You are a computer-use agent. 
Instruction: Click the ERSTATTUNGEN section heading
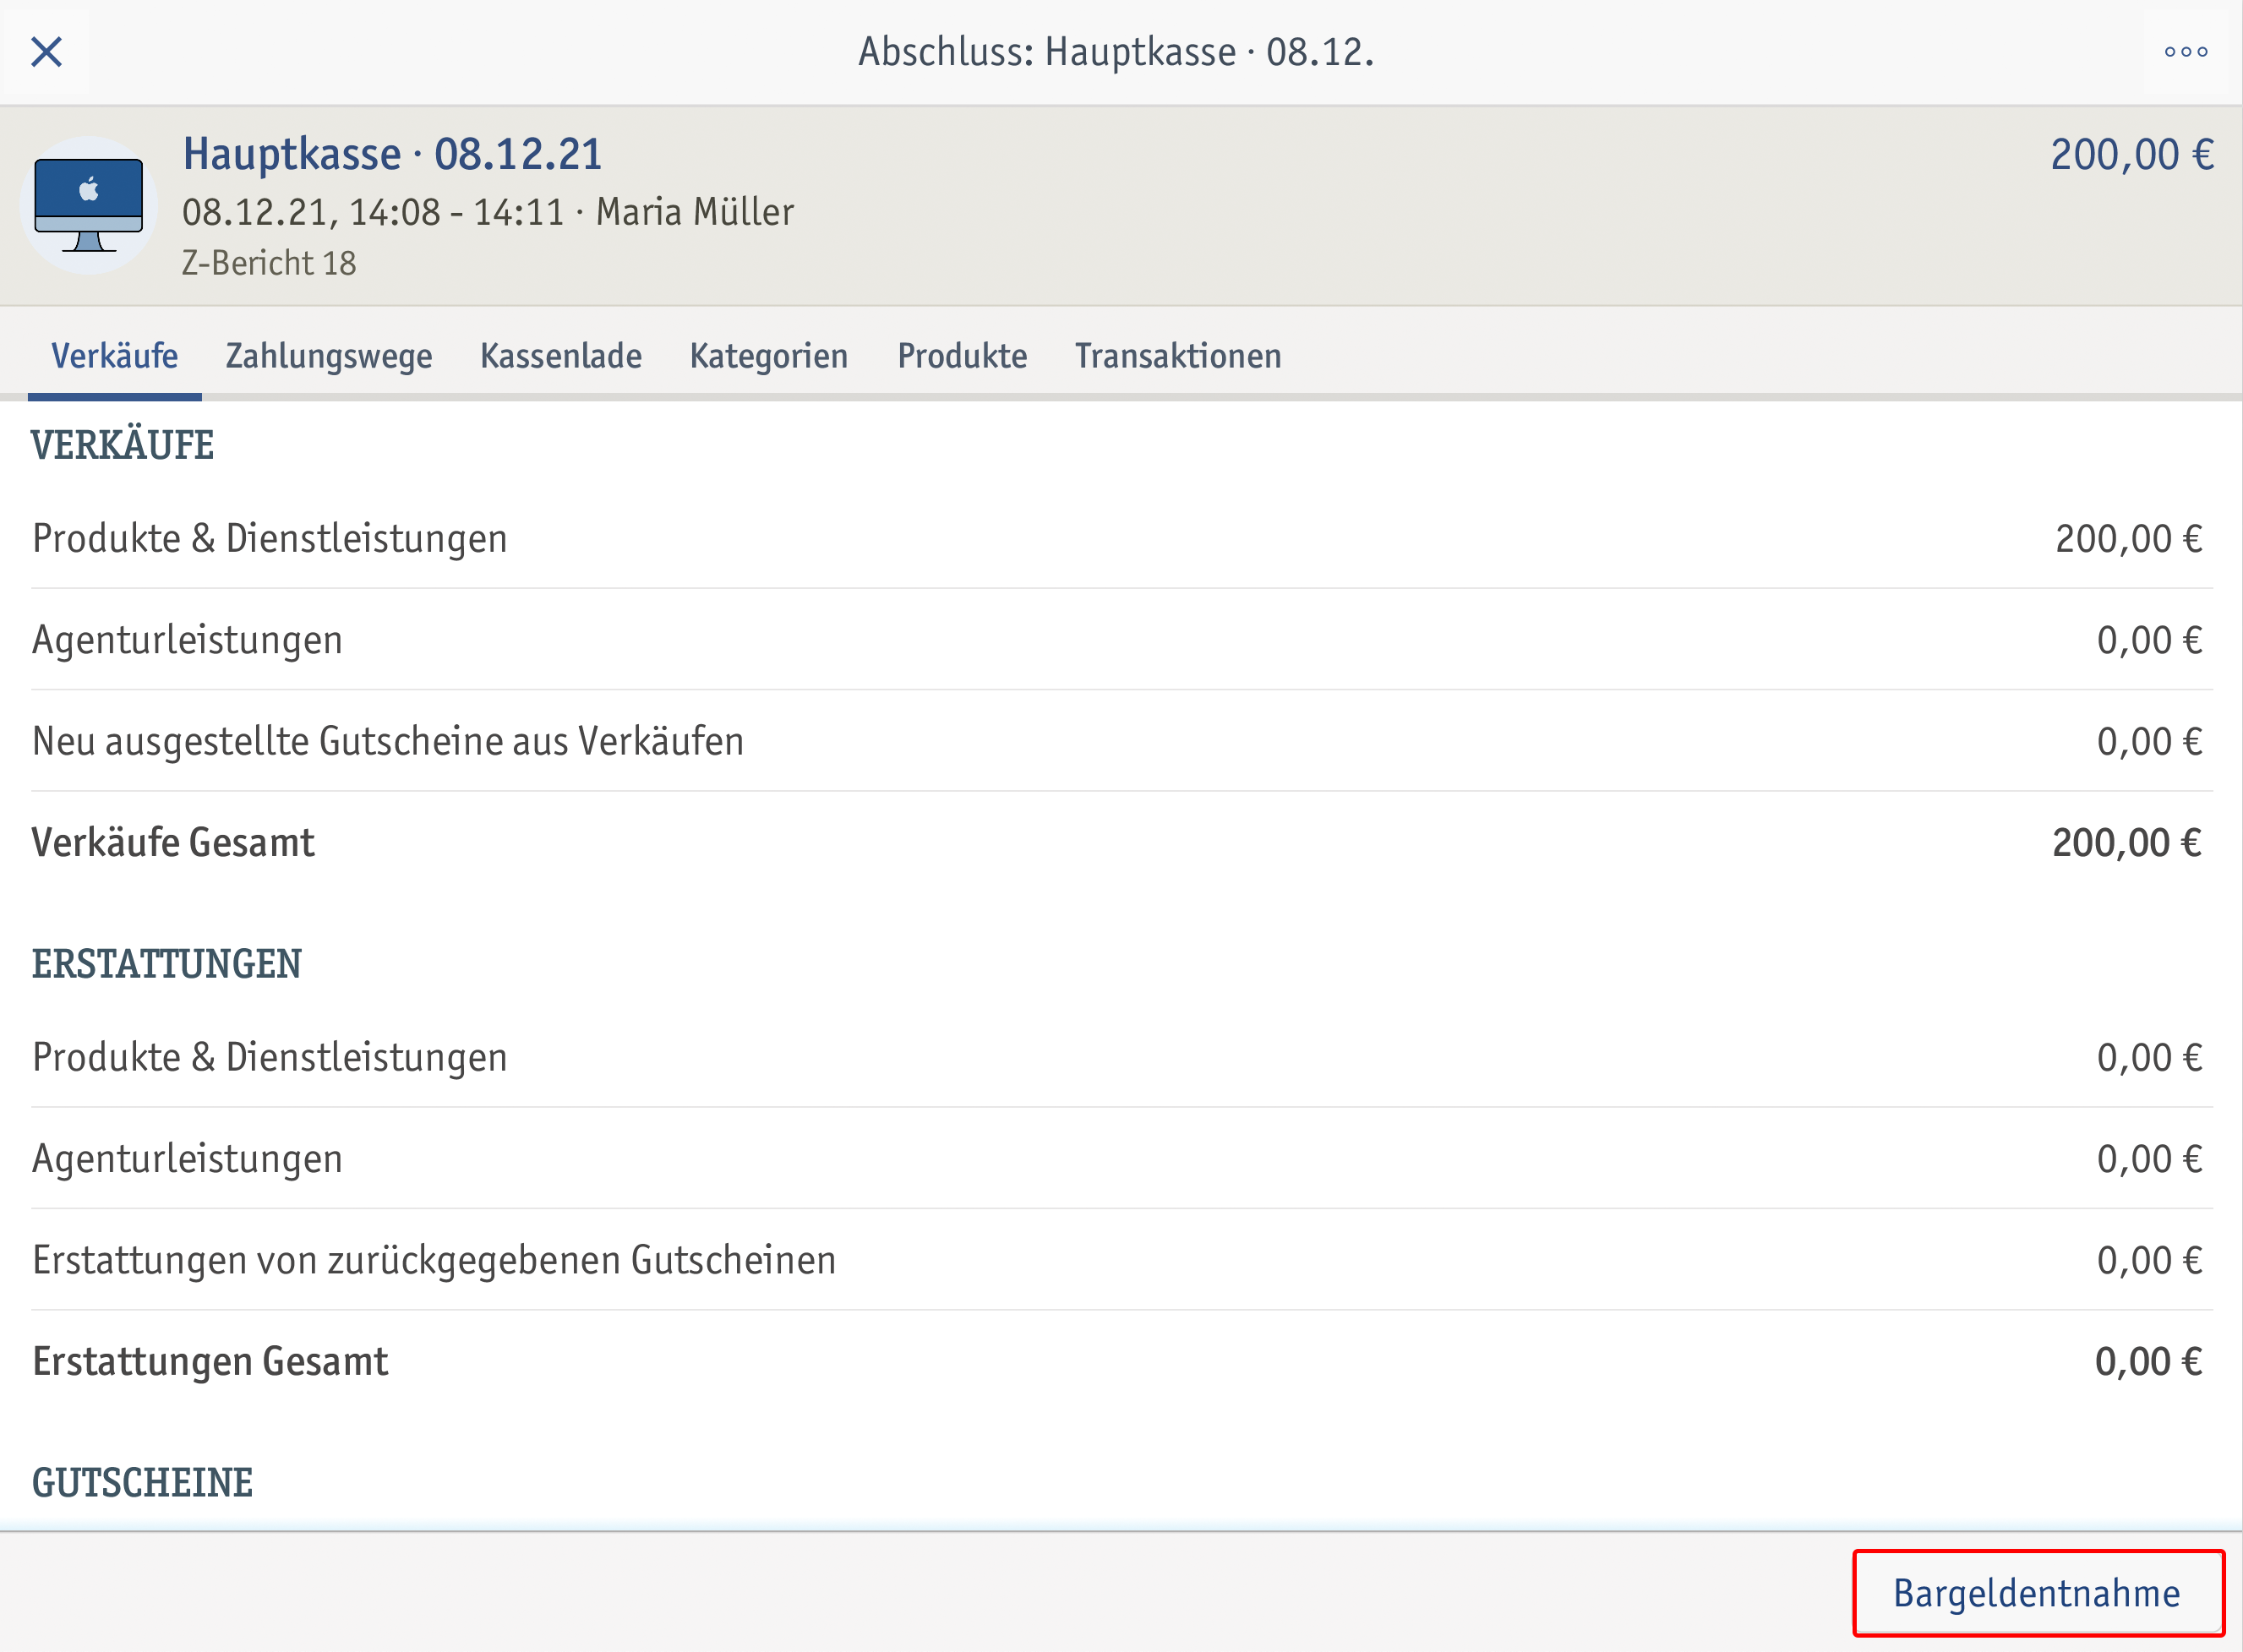click(166, 964)
